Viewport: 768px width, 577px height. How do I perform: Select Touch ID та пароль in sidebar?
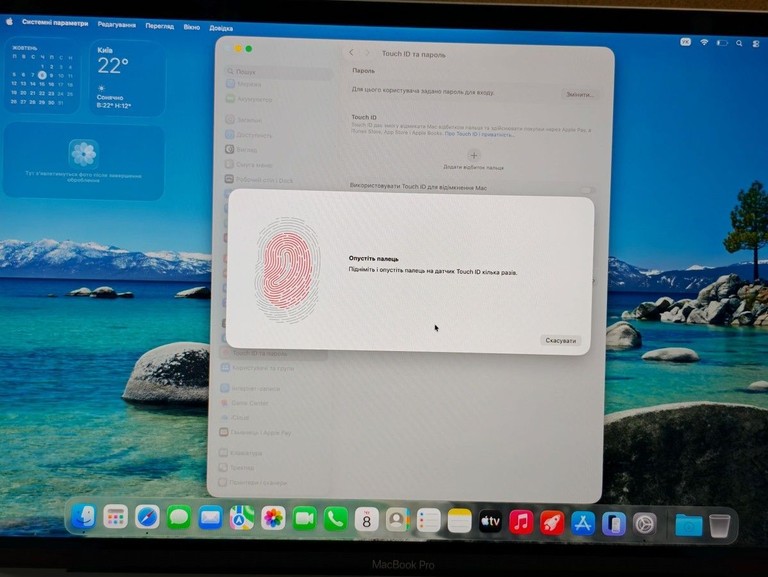coord(274,353)
